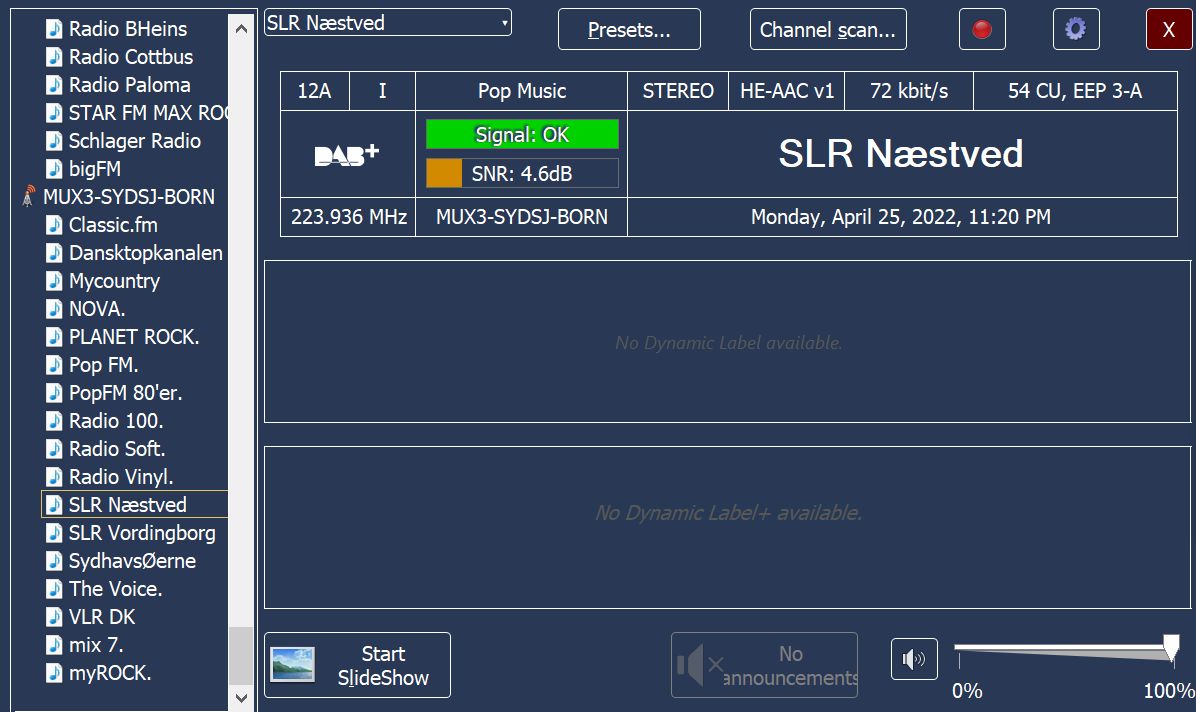
Task: Select Radio Cottbus station
Action: tap(130, 56)
